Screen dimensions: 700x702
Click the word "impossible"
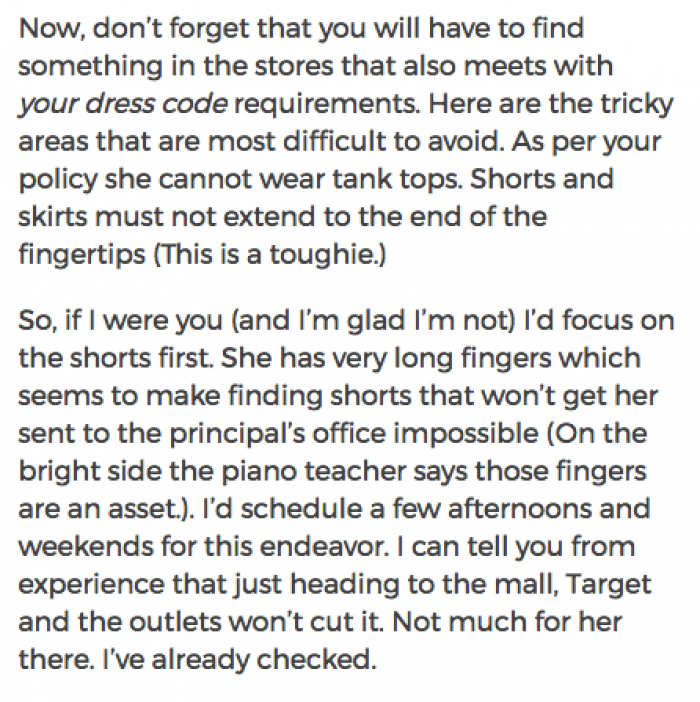[x=465, y=434]
